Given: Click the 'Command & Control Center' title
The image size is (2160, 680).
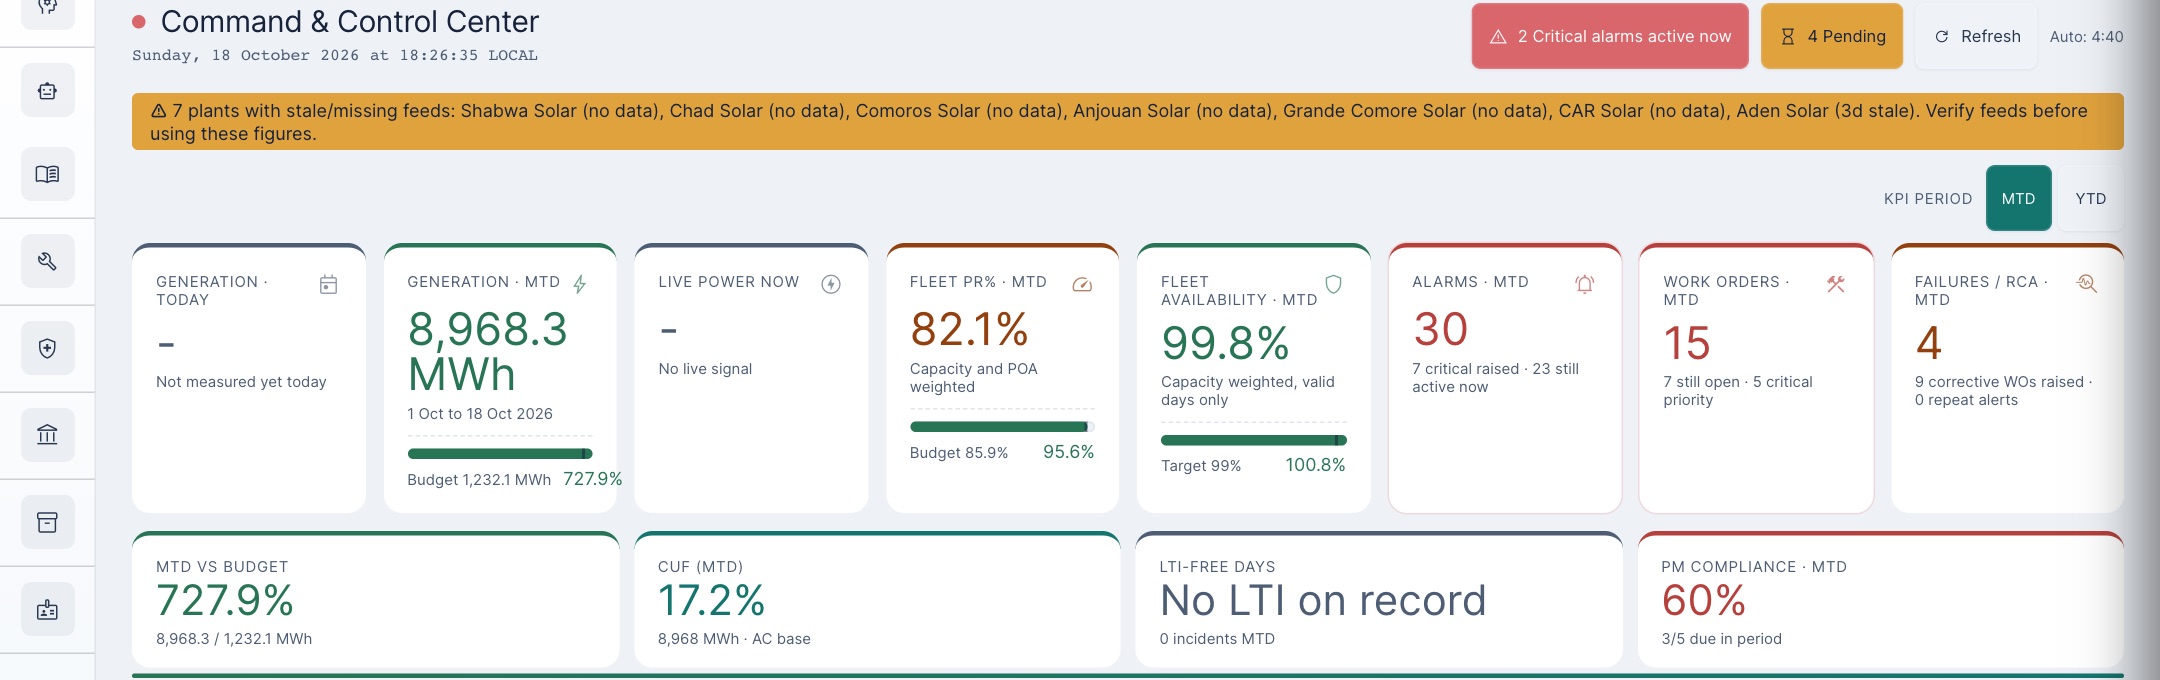Looking at the screenshot, I should (x=350, y=21).
